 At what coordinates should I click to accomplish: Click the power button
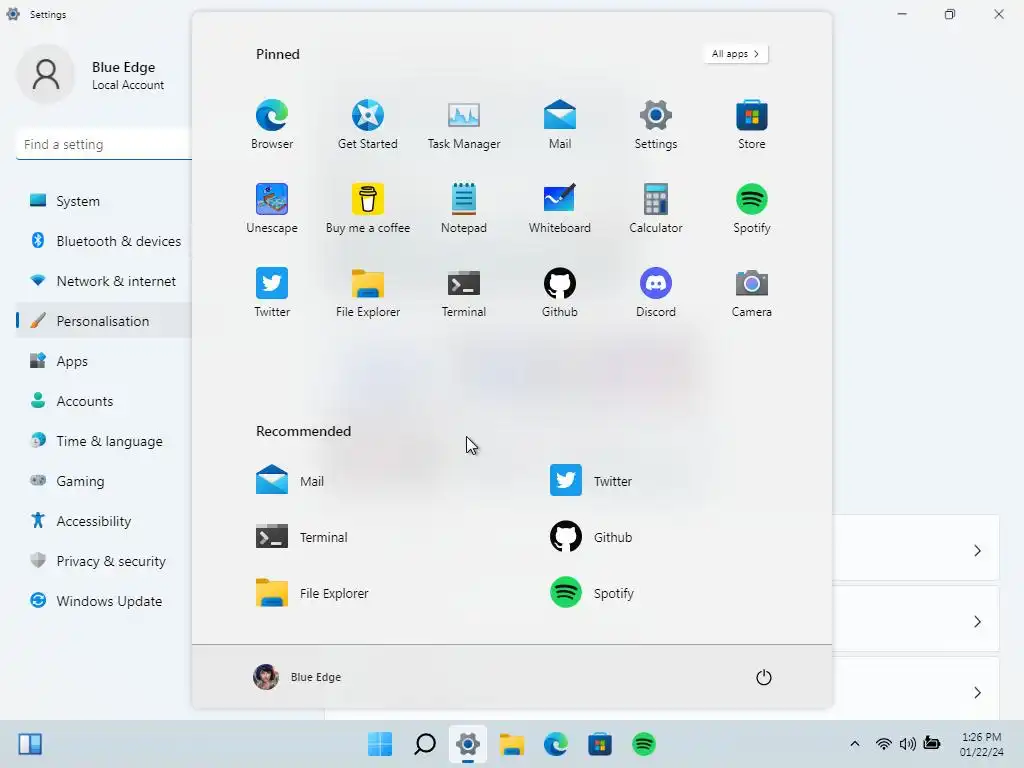click(x=763, y=677)
